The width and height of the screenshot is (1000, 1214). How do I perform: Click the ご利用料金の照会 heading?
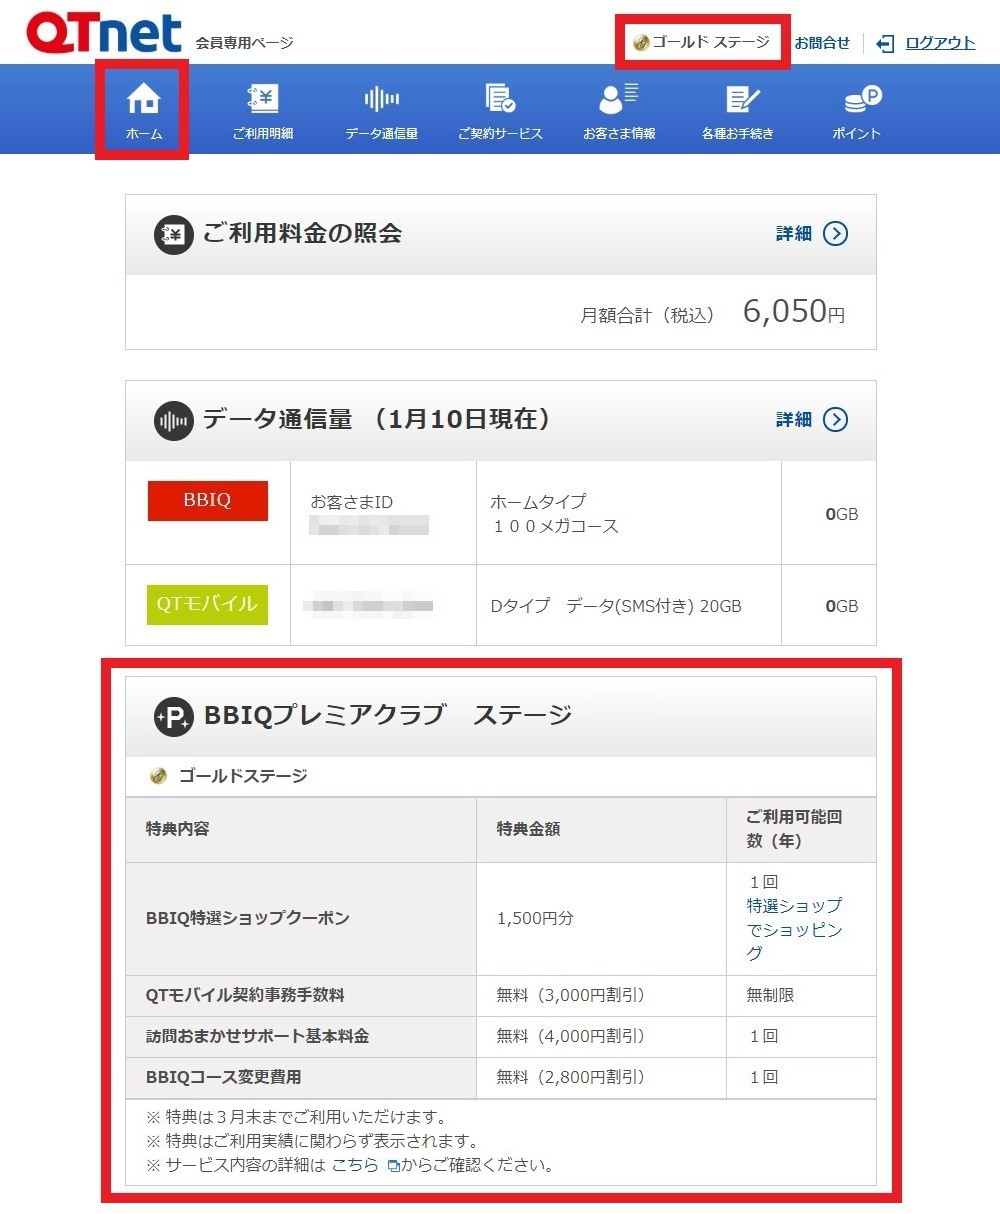pos(302,234)
